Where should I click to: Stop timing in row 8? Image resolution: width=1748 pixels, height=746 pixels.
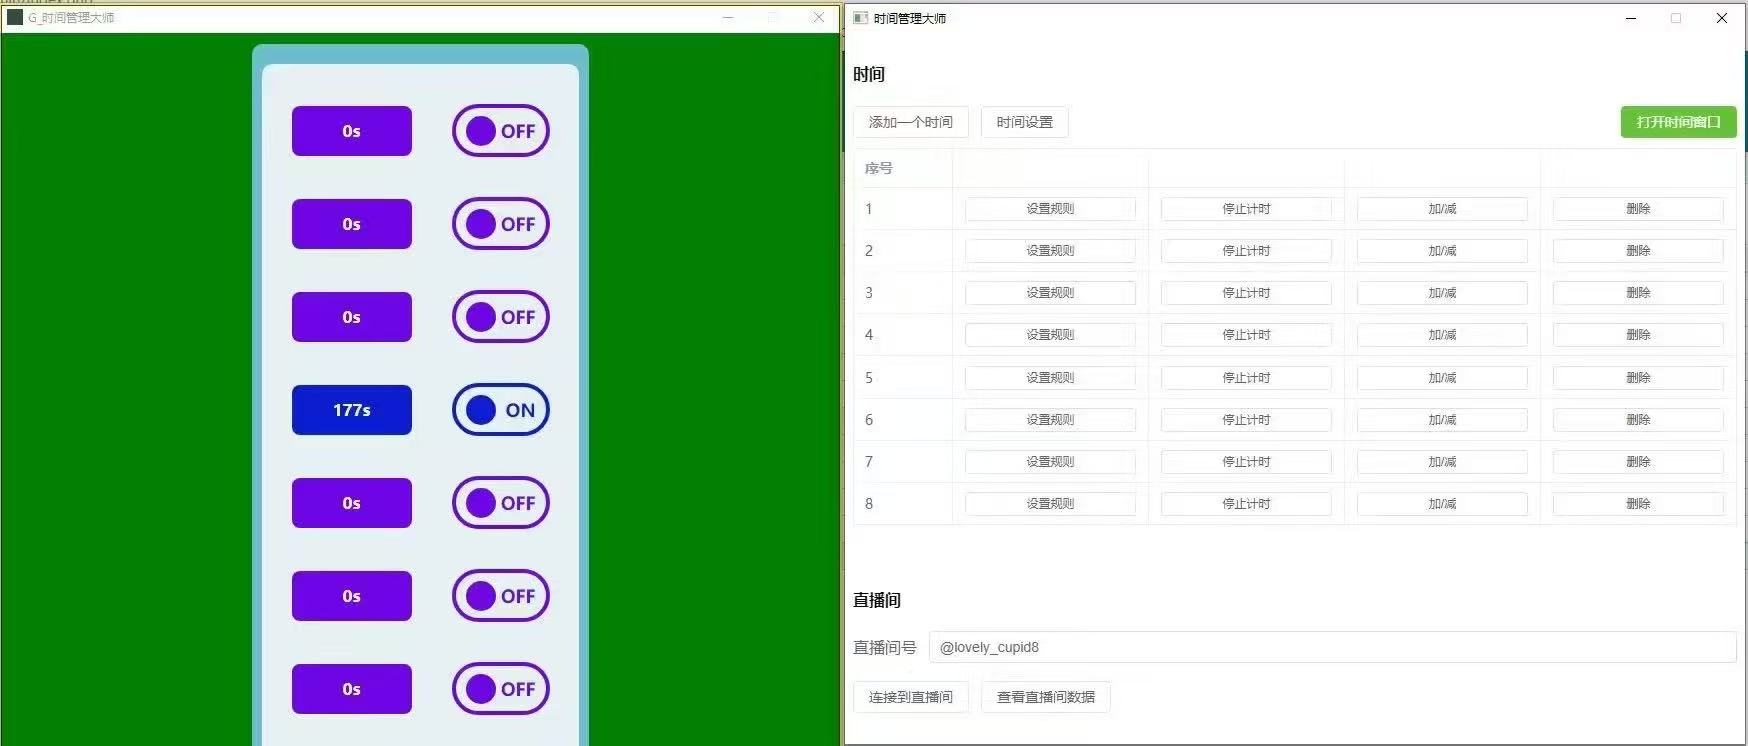click(1246, 504)
